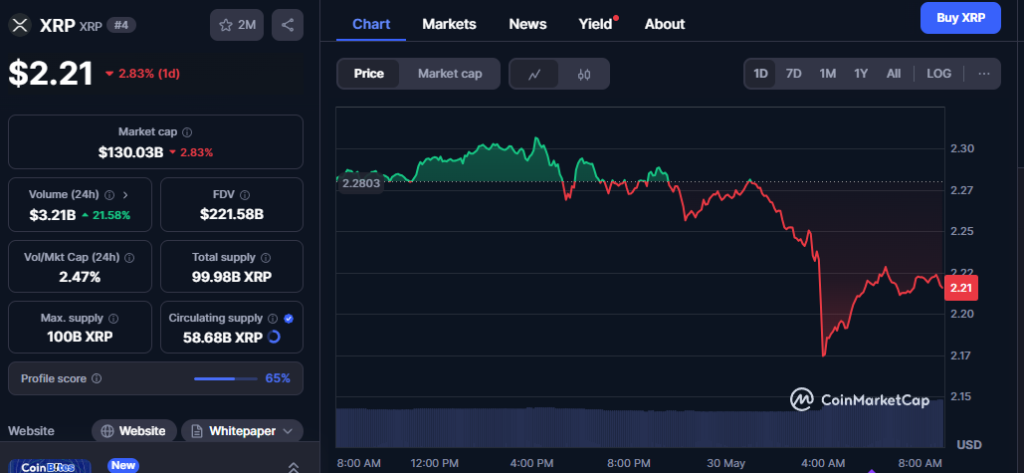
Task: Click the 2.2803 opening price label
Action: pos(360,184)
